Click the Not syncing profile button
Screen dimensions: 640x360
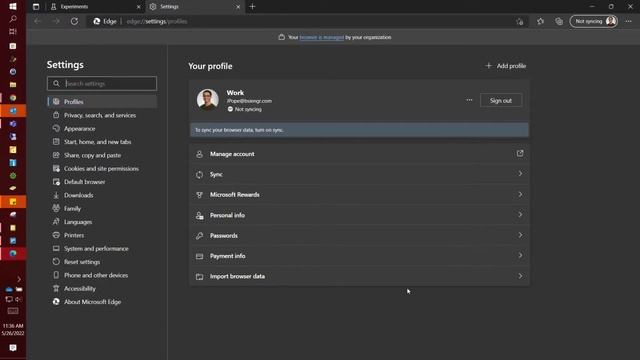[594, 21]
